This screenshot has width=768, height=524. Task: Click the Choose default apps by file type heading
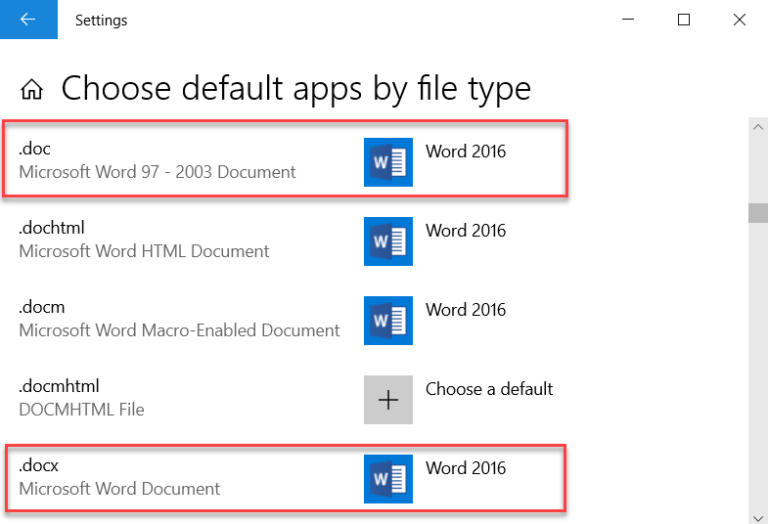296,89
